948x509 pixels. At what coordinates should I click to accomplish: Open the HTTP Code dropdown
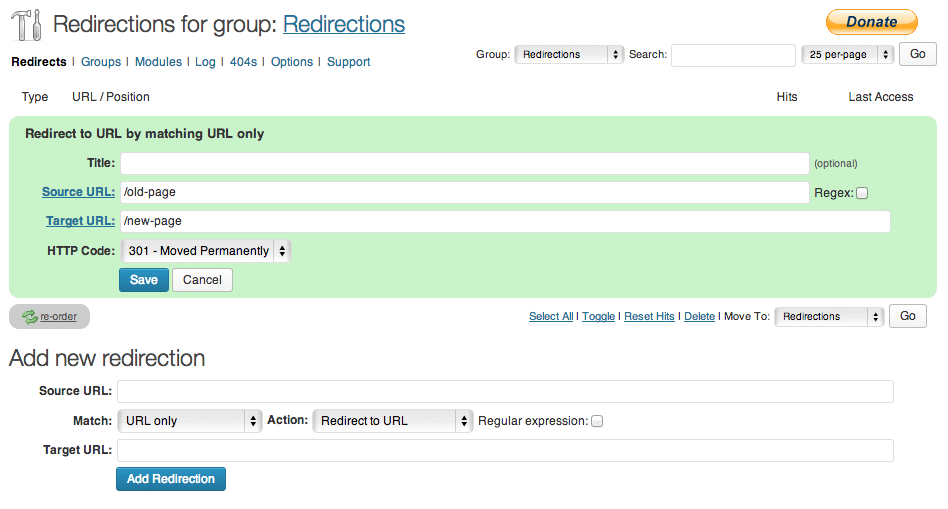click(x=205, y=251)
